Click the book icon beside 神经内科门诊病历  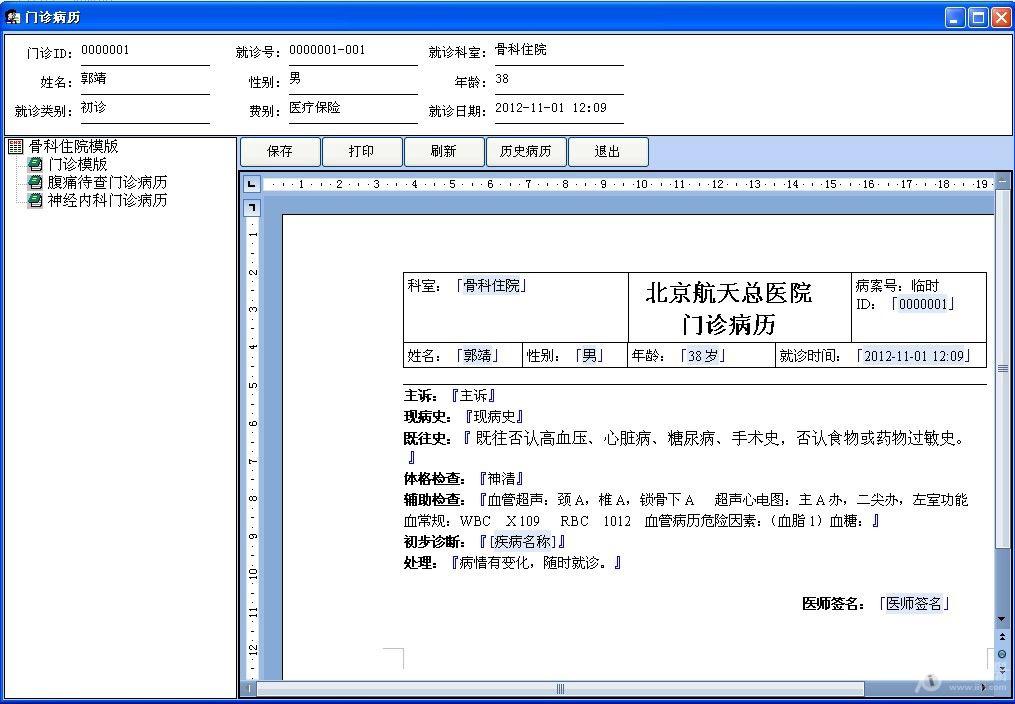pos(35,201)
